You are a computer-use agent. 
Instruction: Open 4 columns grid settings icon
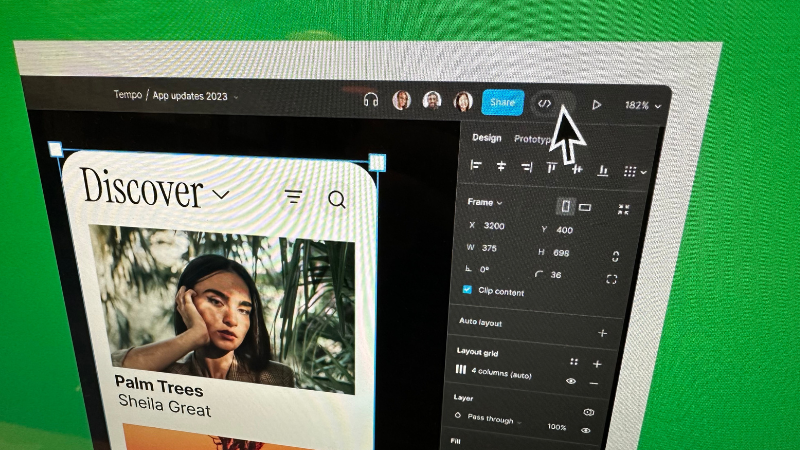(461, 369)
